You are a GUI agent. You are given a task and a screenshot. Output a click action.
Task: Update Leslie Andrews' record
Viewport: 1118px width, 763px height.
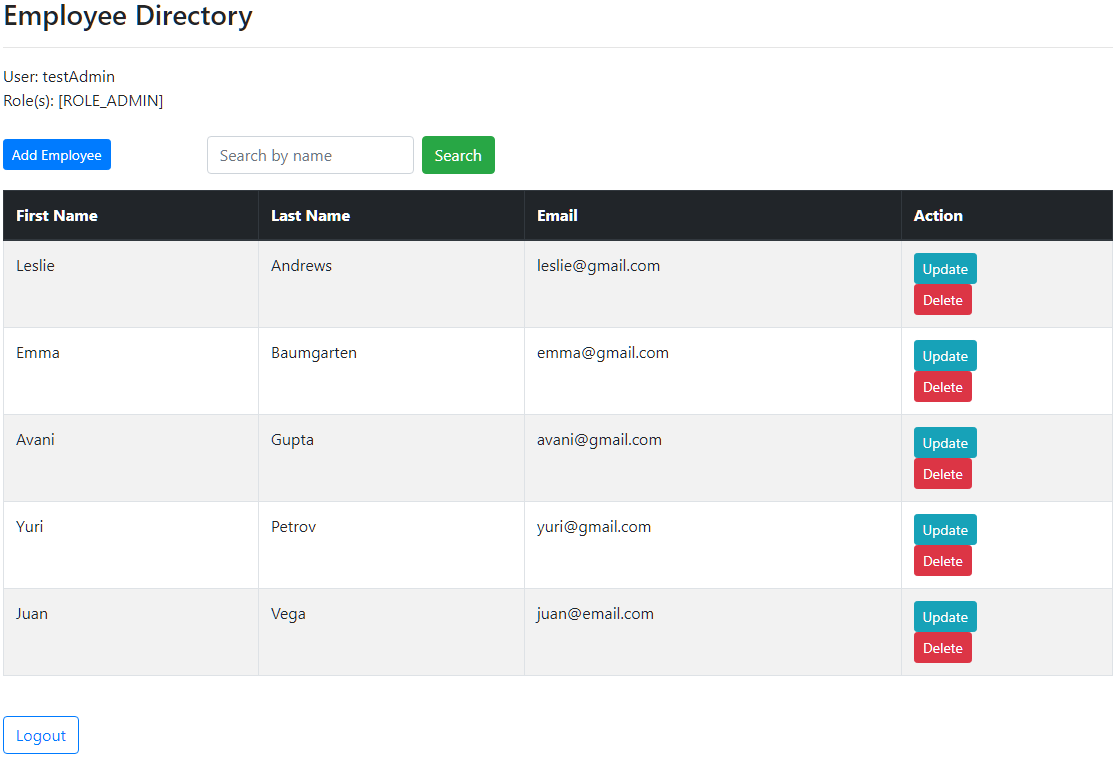coord(945,269)
